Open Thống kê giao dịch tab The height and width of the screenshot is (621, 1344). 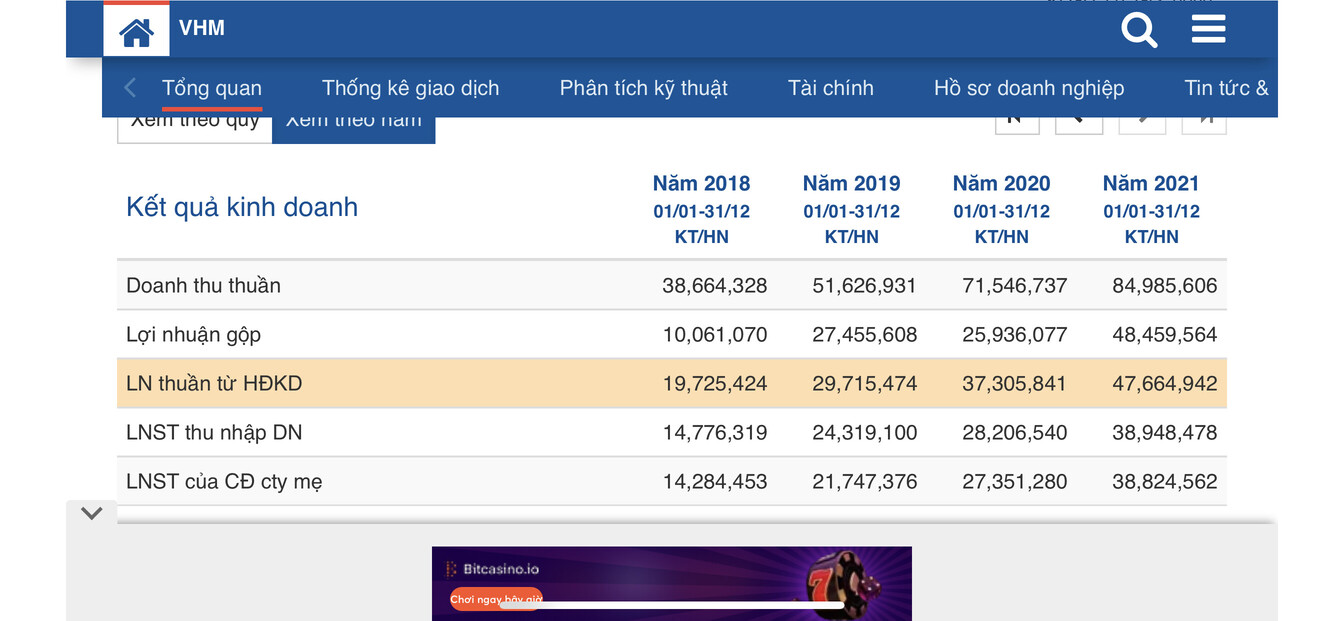pyautogui.click(x=410, y=88)
